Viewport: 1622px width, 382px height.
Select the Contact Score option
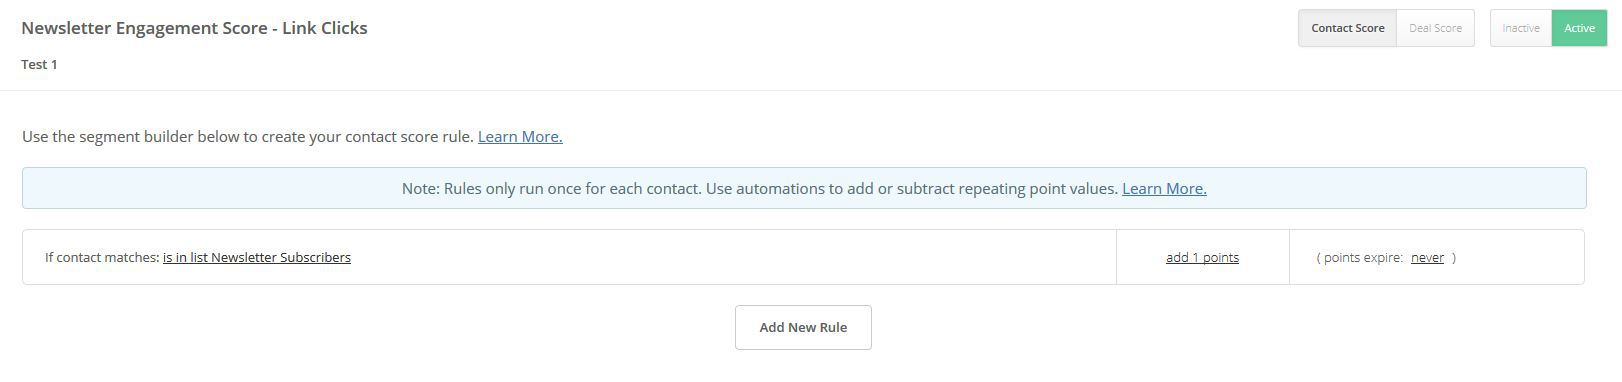1347,28
